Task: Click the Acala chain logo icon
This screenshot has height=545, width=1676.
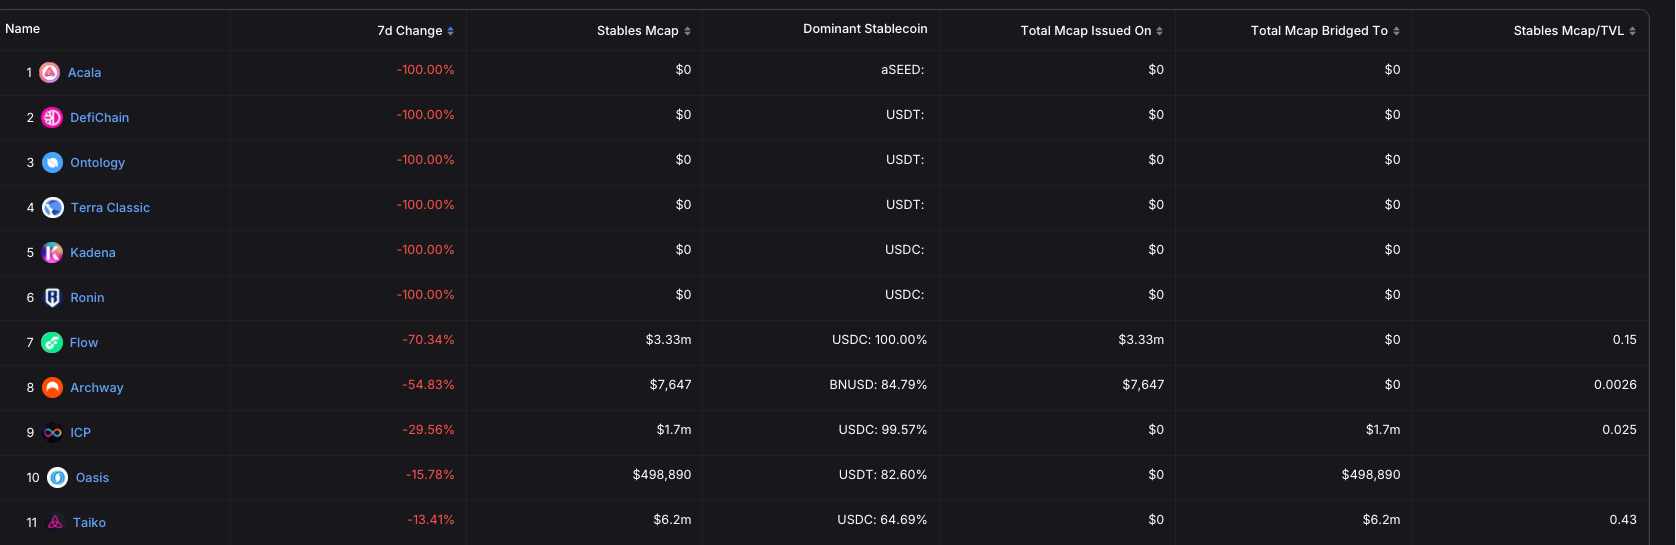Action: [49, 73]
